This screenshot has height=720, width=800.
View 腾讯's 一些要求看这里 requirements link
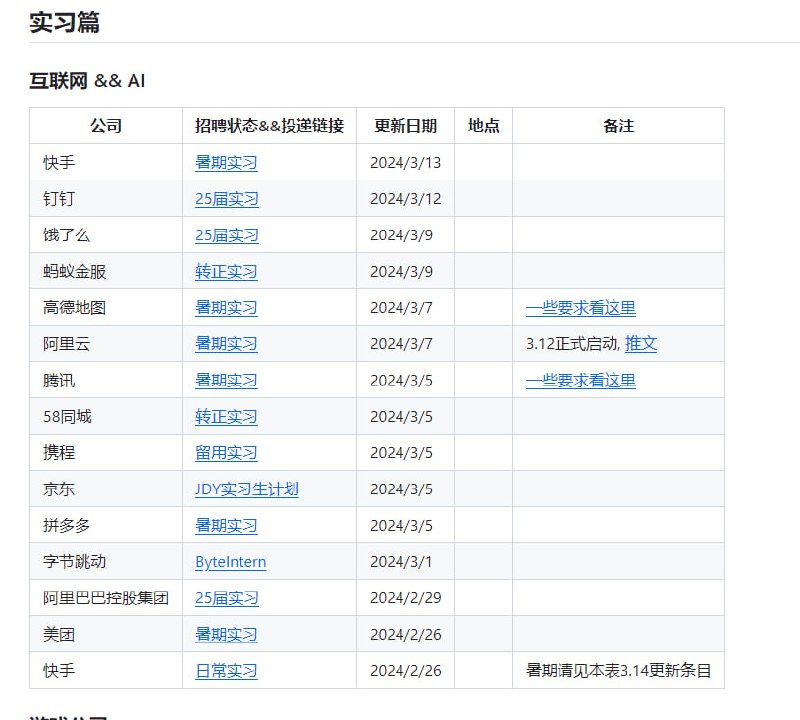point(581,380)
